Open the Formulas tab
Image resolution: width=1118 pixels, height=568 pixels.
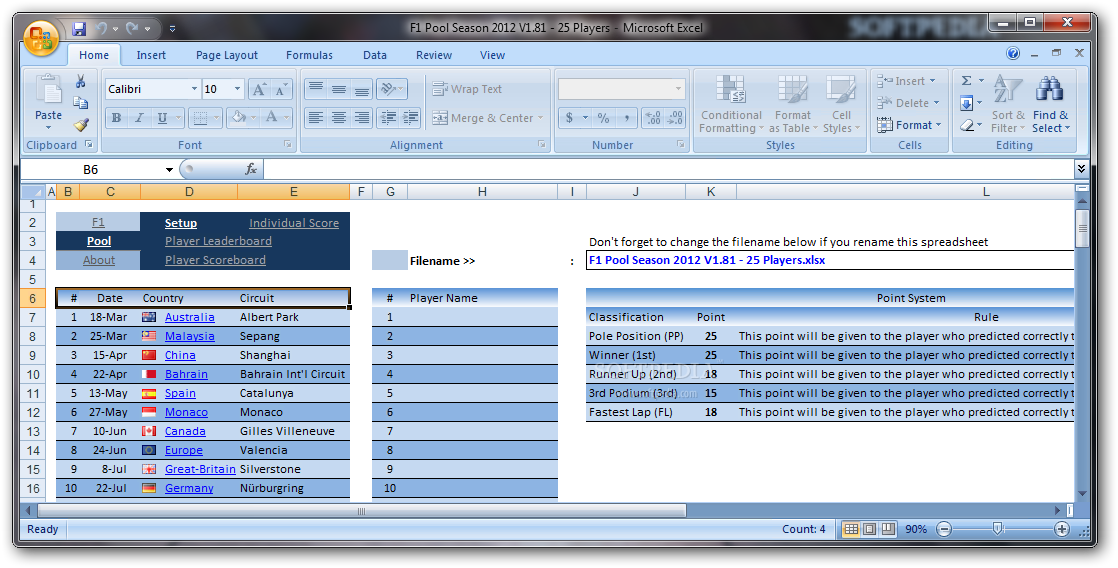pyautogui.click(x=309, y=55)
